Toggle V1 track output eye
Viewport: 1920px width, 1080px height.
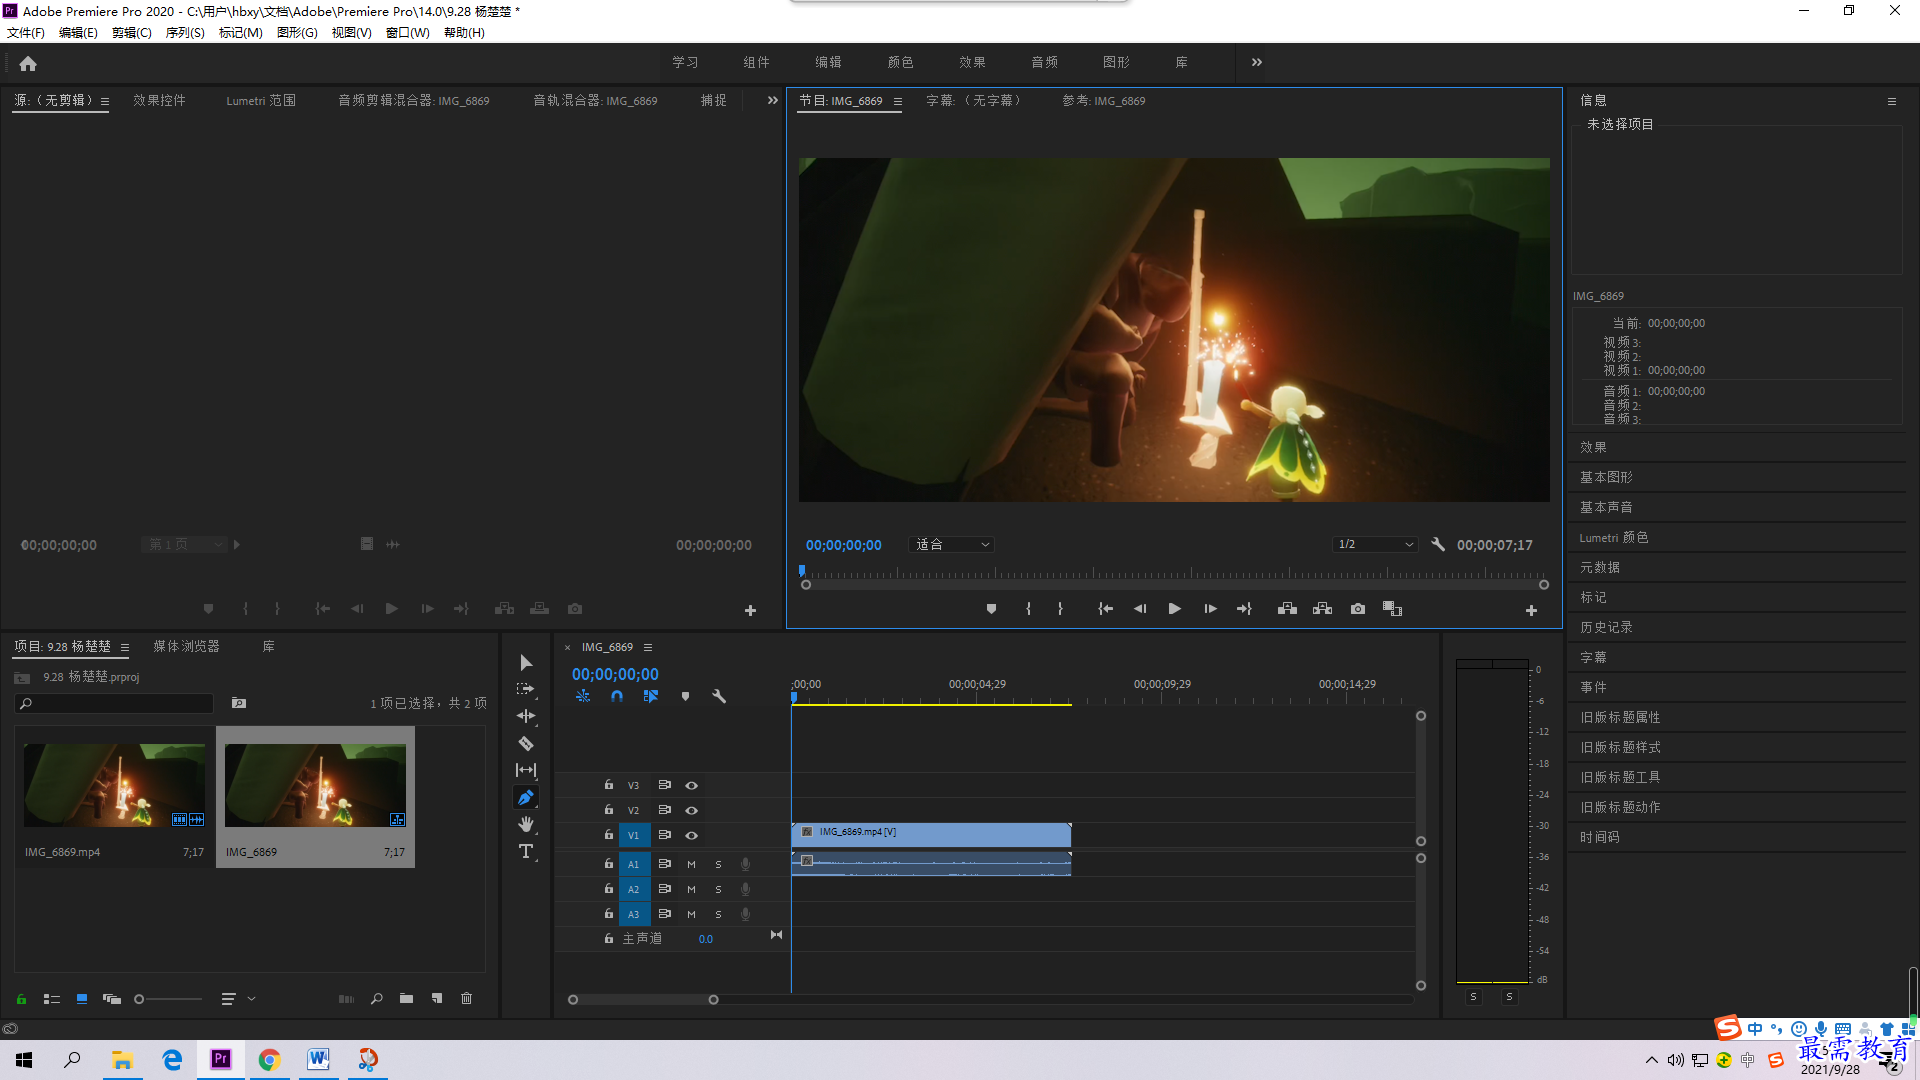(x=691, y=836)
